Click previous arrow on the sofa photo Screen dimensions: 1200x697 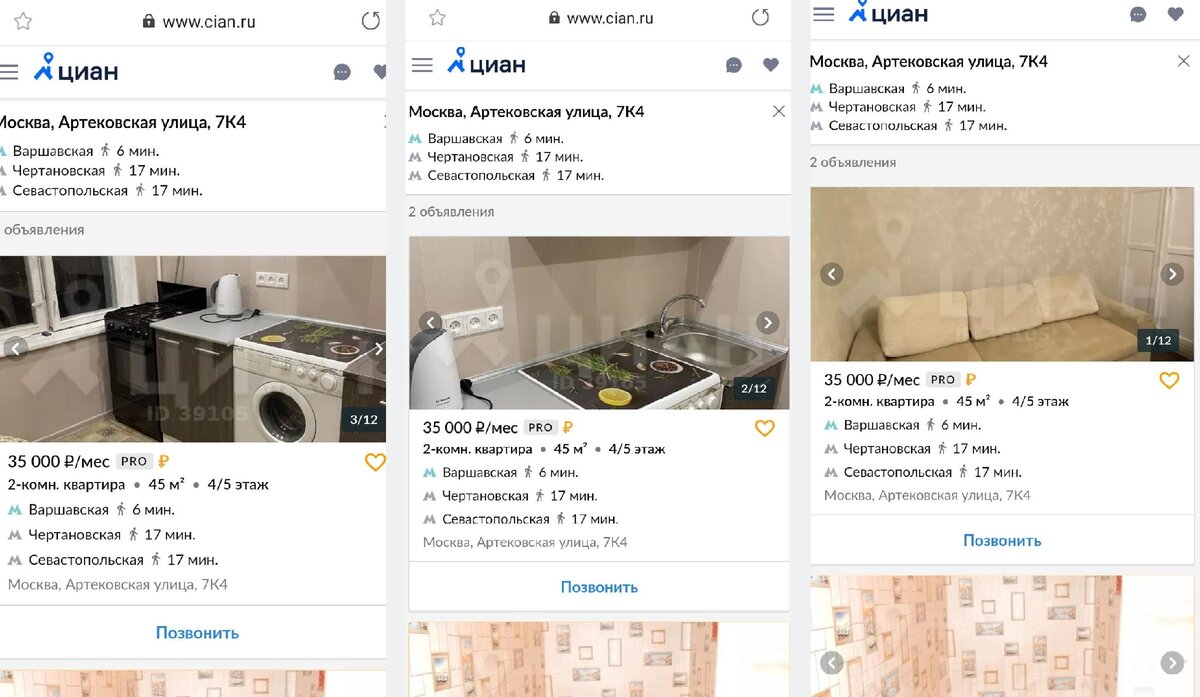point(832,274)
